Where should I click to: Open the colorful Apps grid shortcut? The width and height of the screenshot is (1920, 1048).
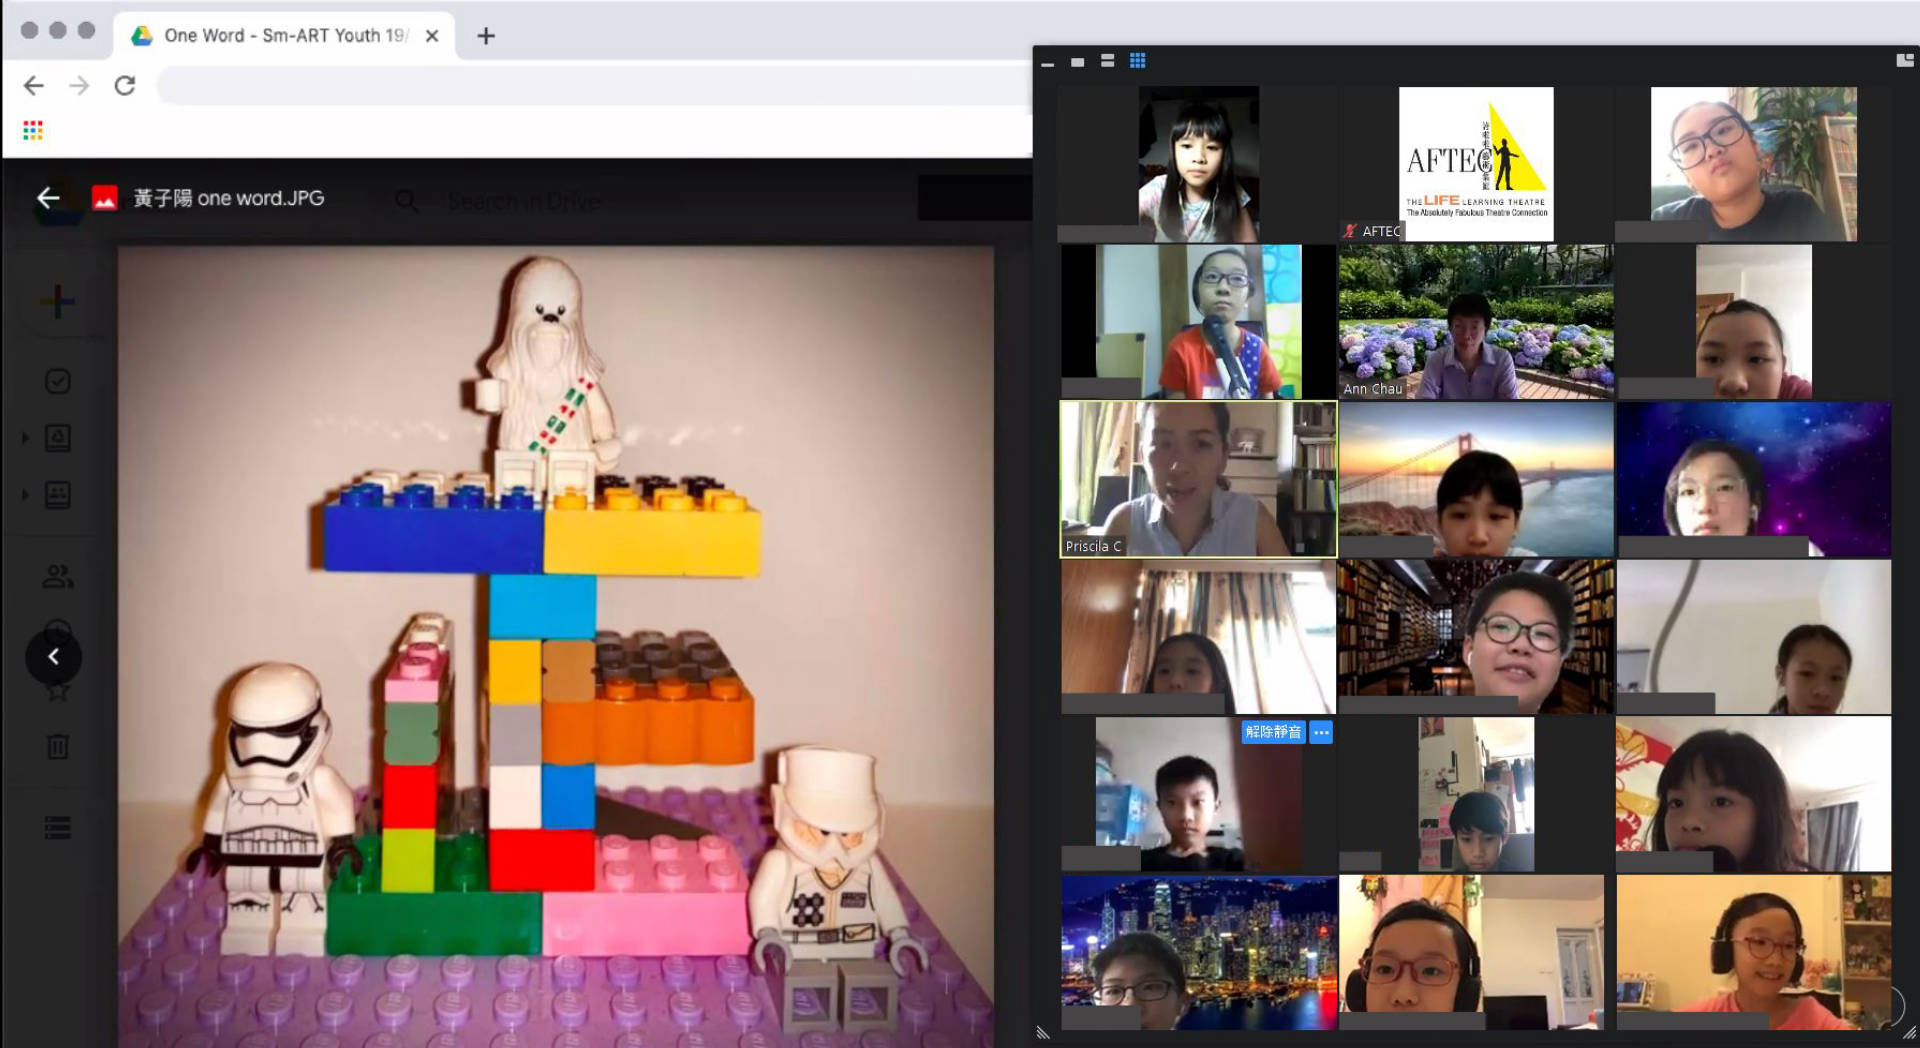point(33,130)
